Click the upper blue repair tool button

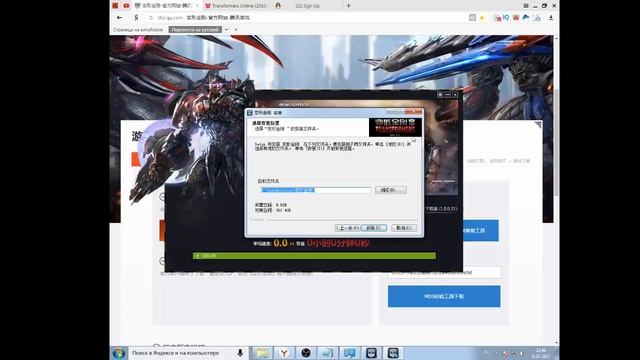coord(480,230)
